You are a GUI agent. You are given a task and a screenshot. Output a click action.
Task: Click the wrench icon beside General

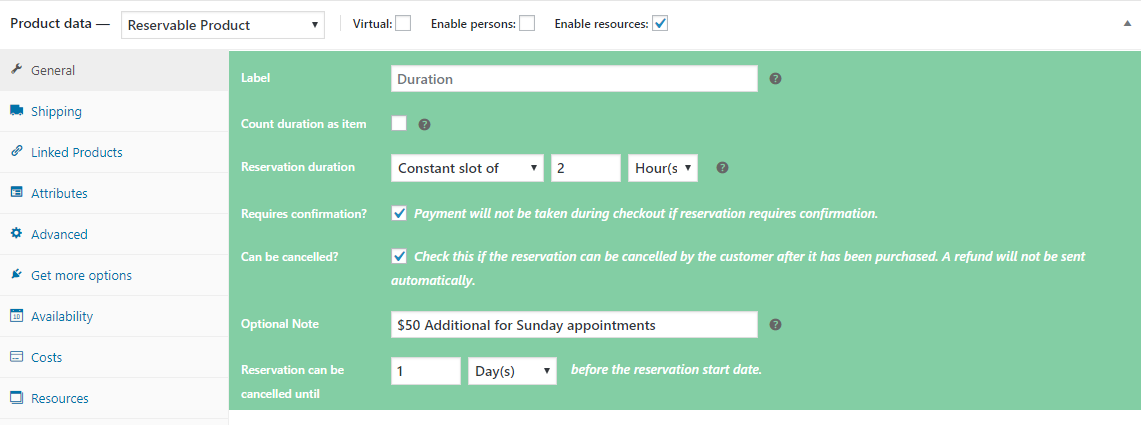[x=17, y=70]
